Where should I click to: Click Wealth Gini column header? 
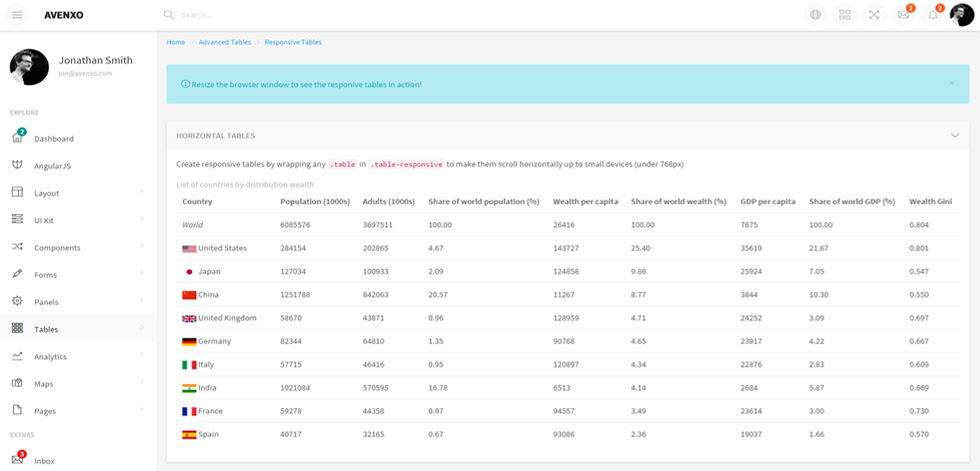tap(931, 201)
